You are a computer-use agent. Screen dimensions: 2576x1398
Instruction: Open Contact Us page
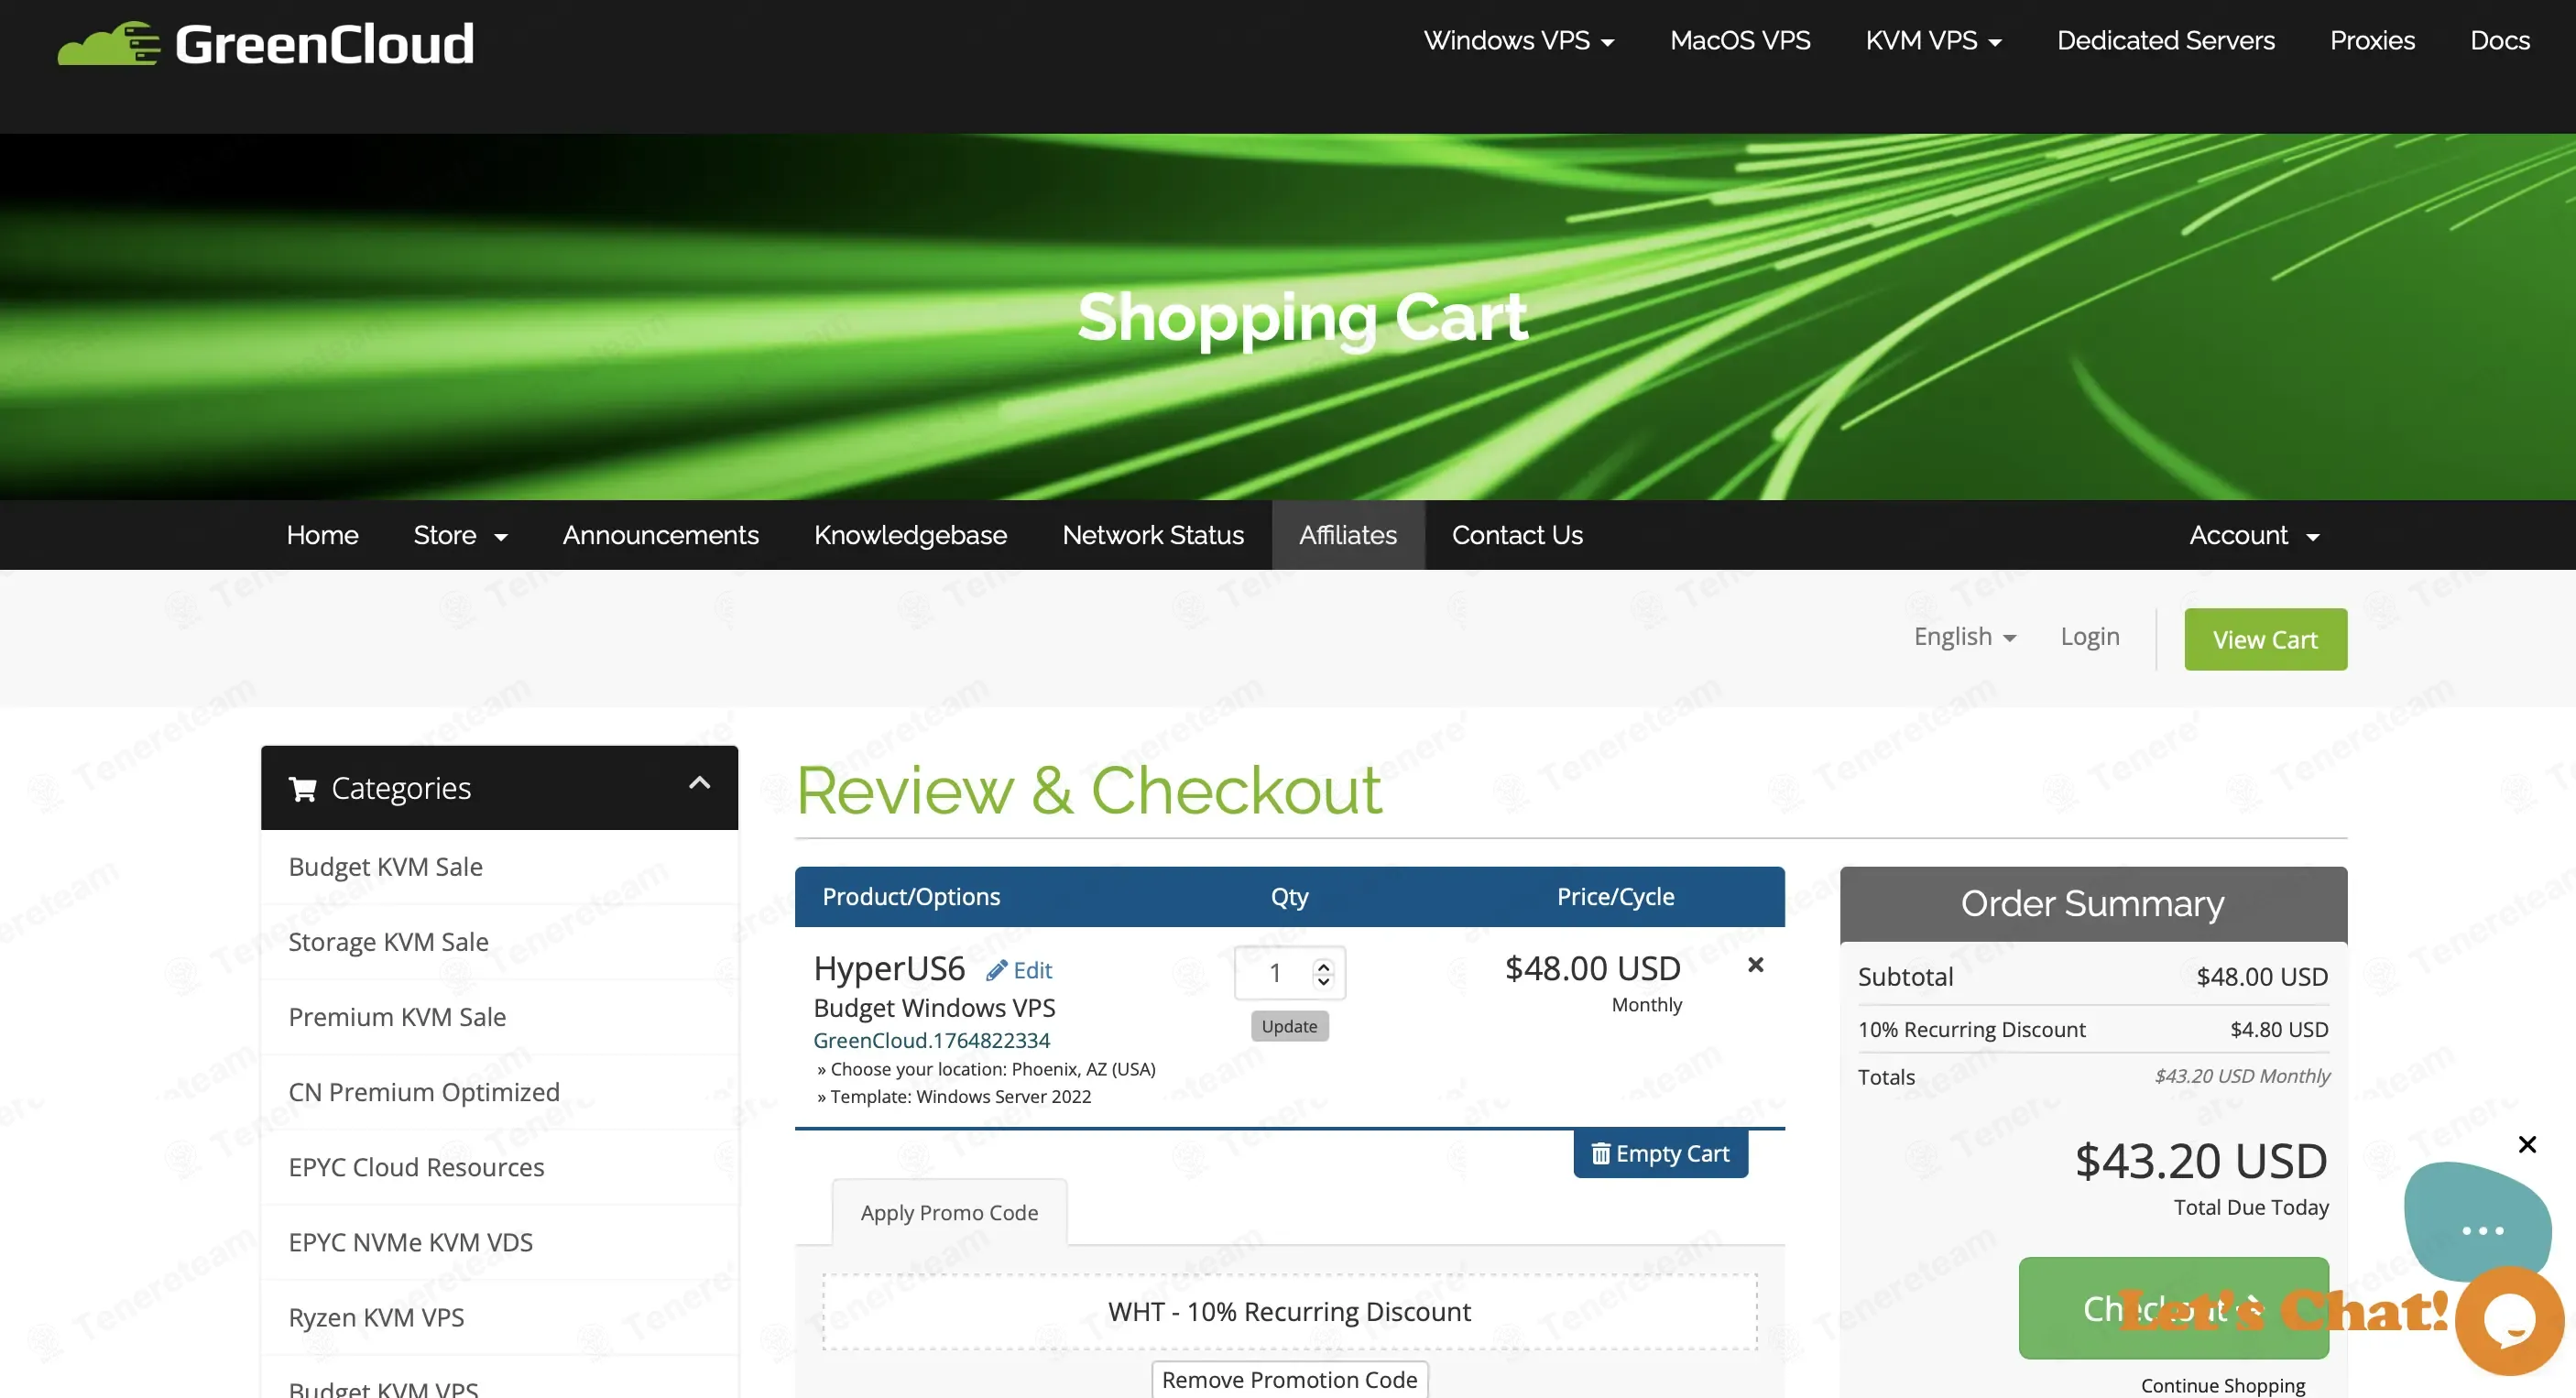coord(1517,535)
